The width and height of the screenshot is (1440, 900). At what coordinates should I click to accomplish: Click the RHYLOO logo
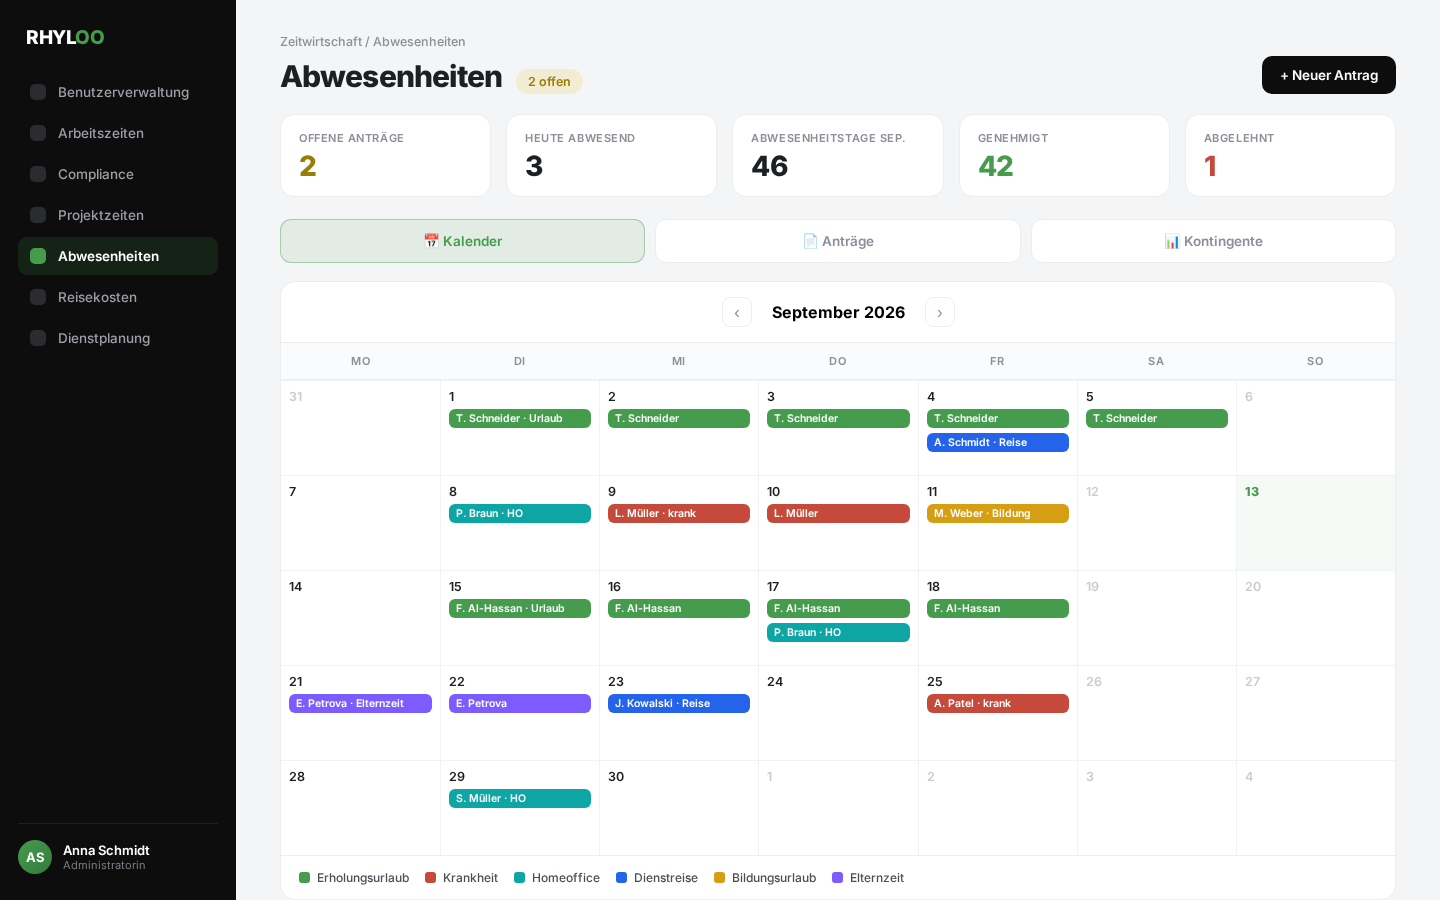click(65, 37)
